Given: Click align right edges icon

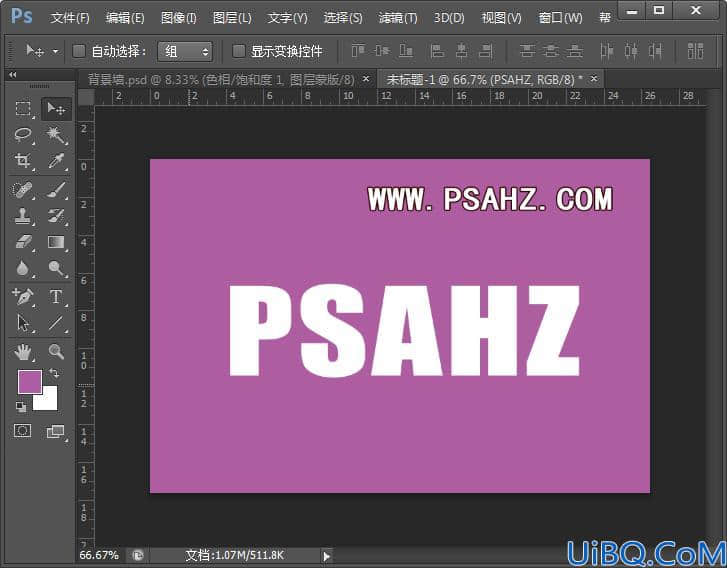Looking at the screenshot, I should [485, 51].
